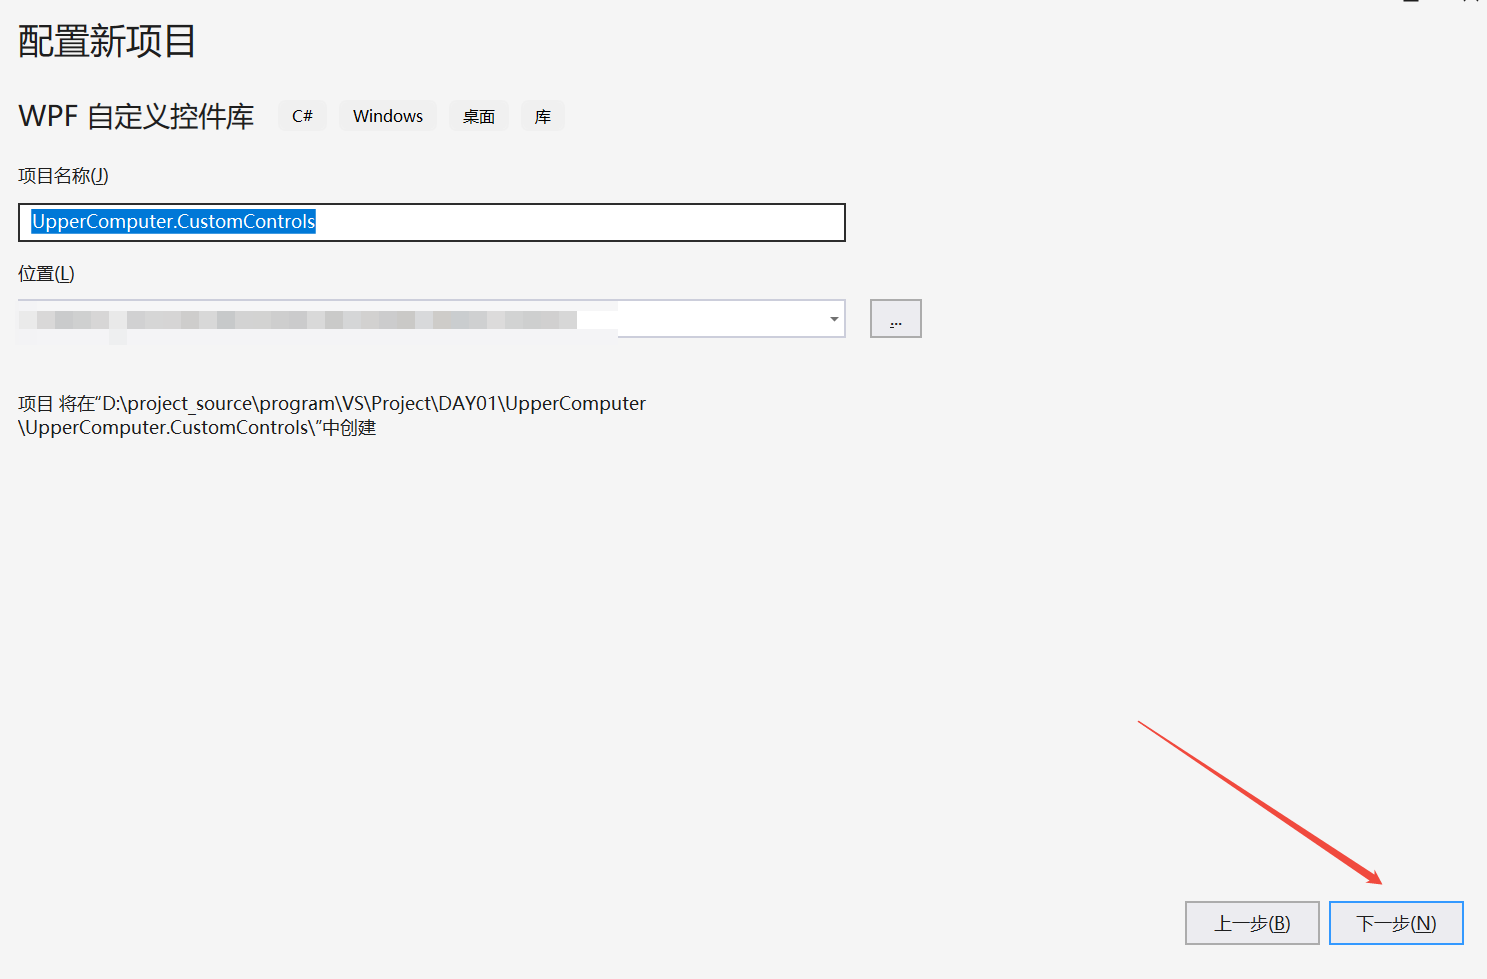Image resolution: width=1487 pixels, height=979 pixels.
Task: Click the 桌面 tag label
Action: (479, 116)
